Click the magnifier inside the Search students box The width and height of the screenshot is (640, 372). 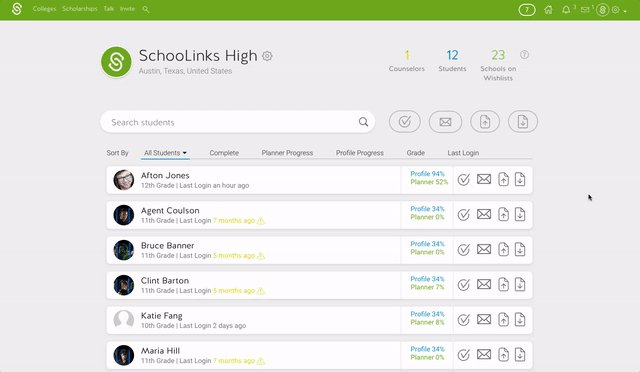pyautogui.click(x=363, y=122)
